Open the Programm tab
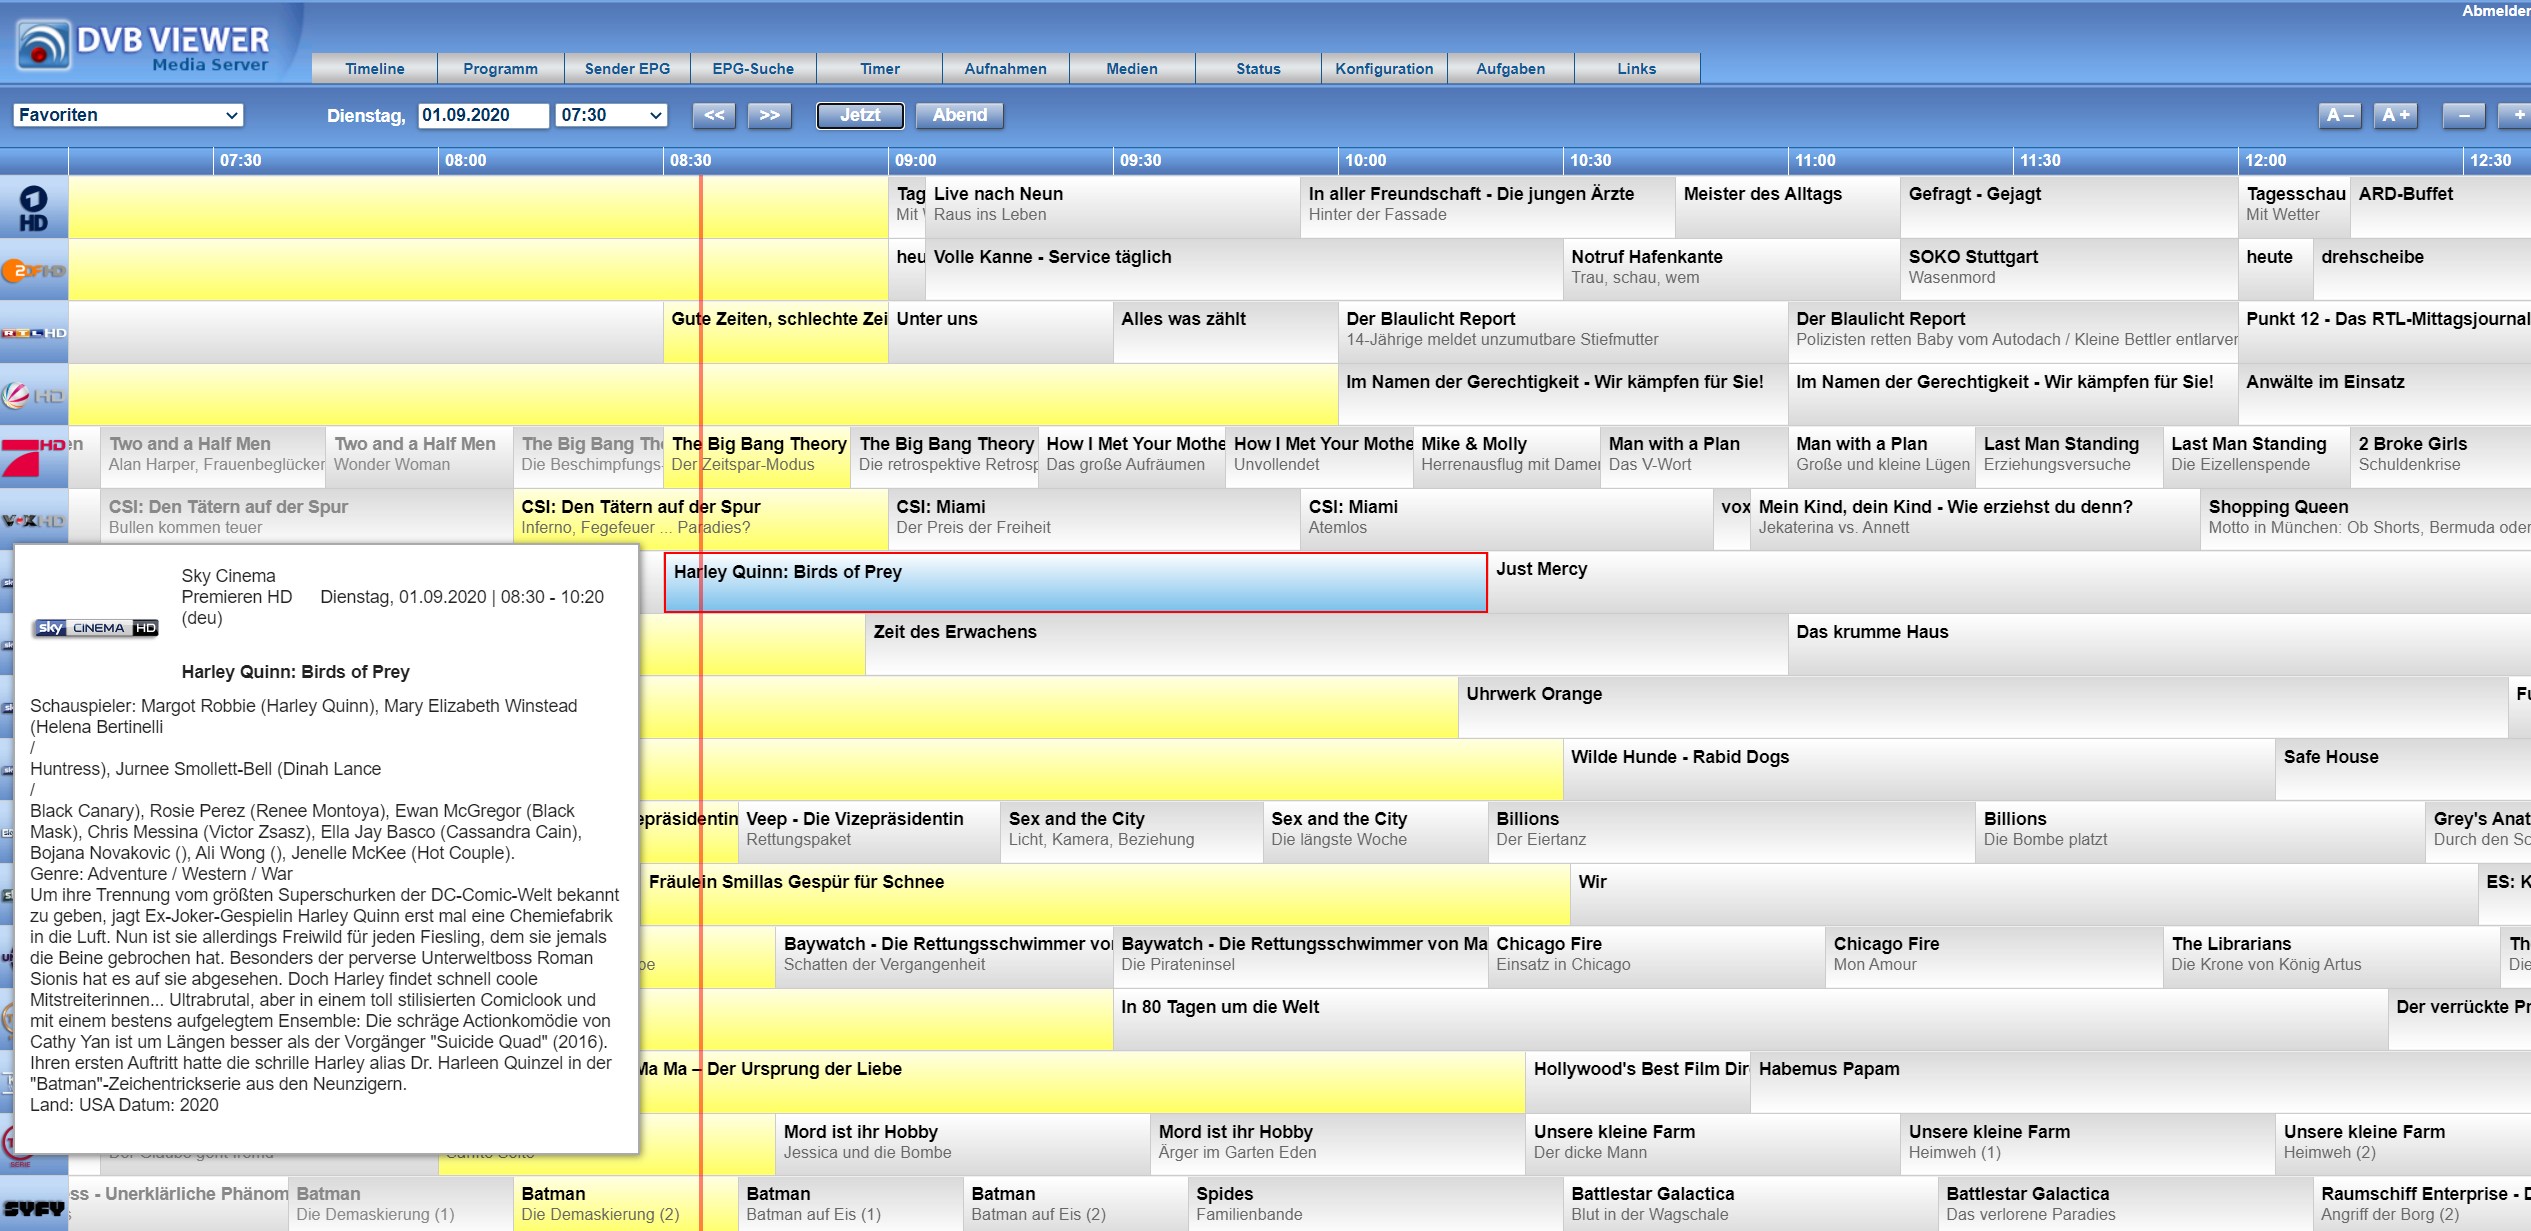This screenshot has height=1231, width=2531. (500, 68)
